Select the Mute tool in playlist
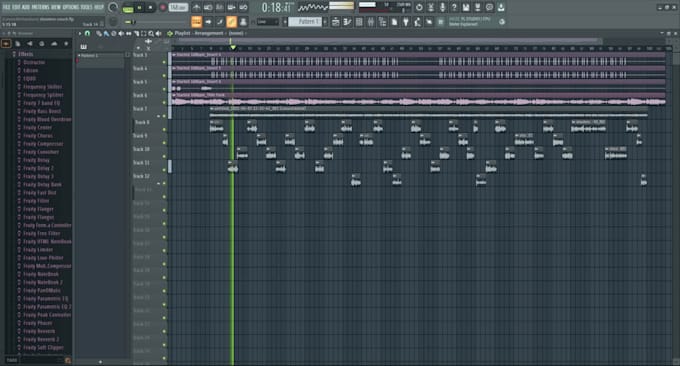This screenshot has height=366, width=680. pos(121,33)
